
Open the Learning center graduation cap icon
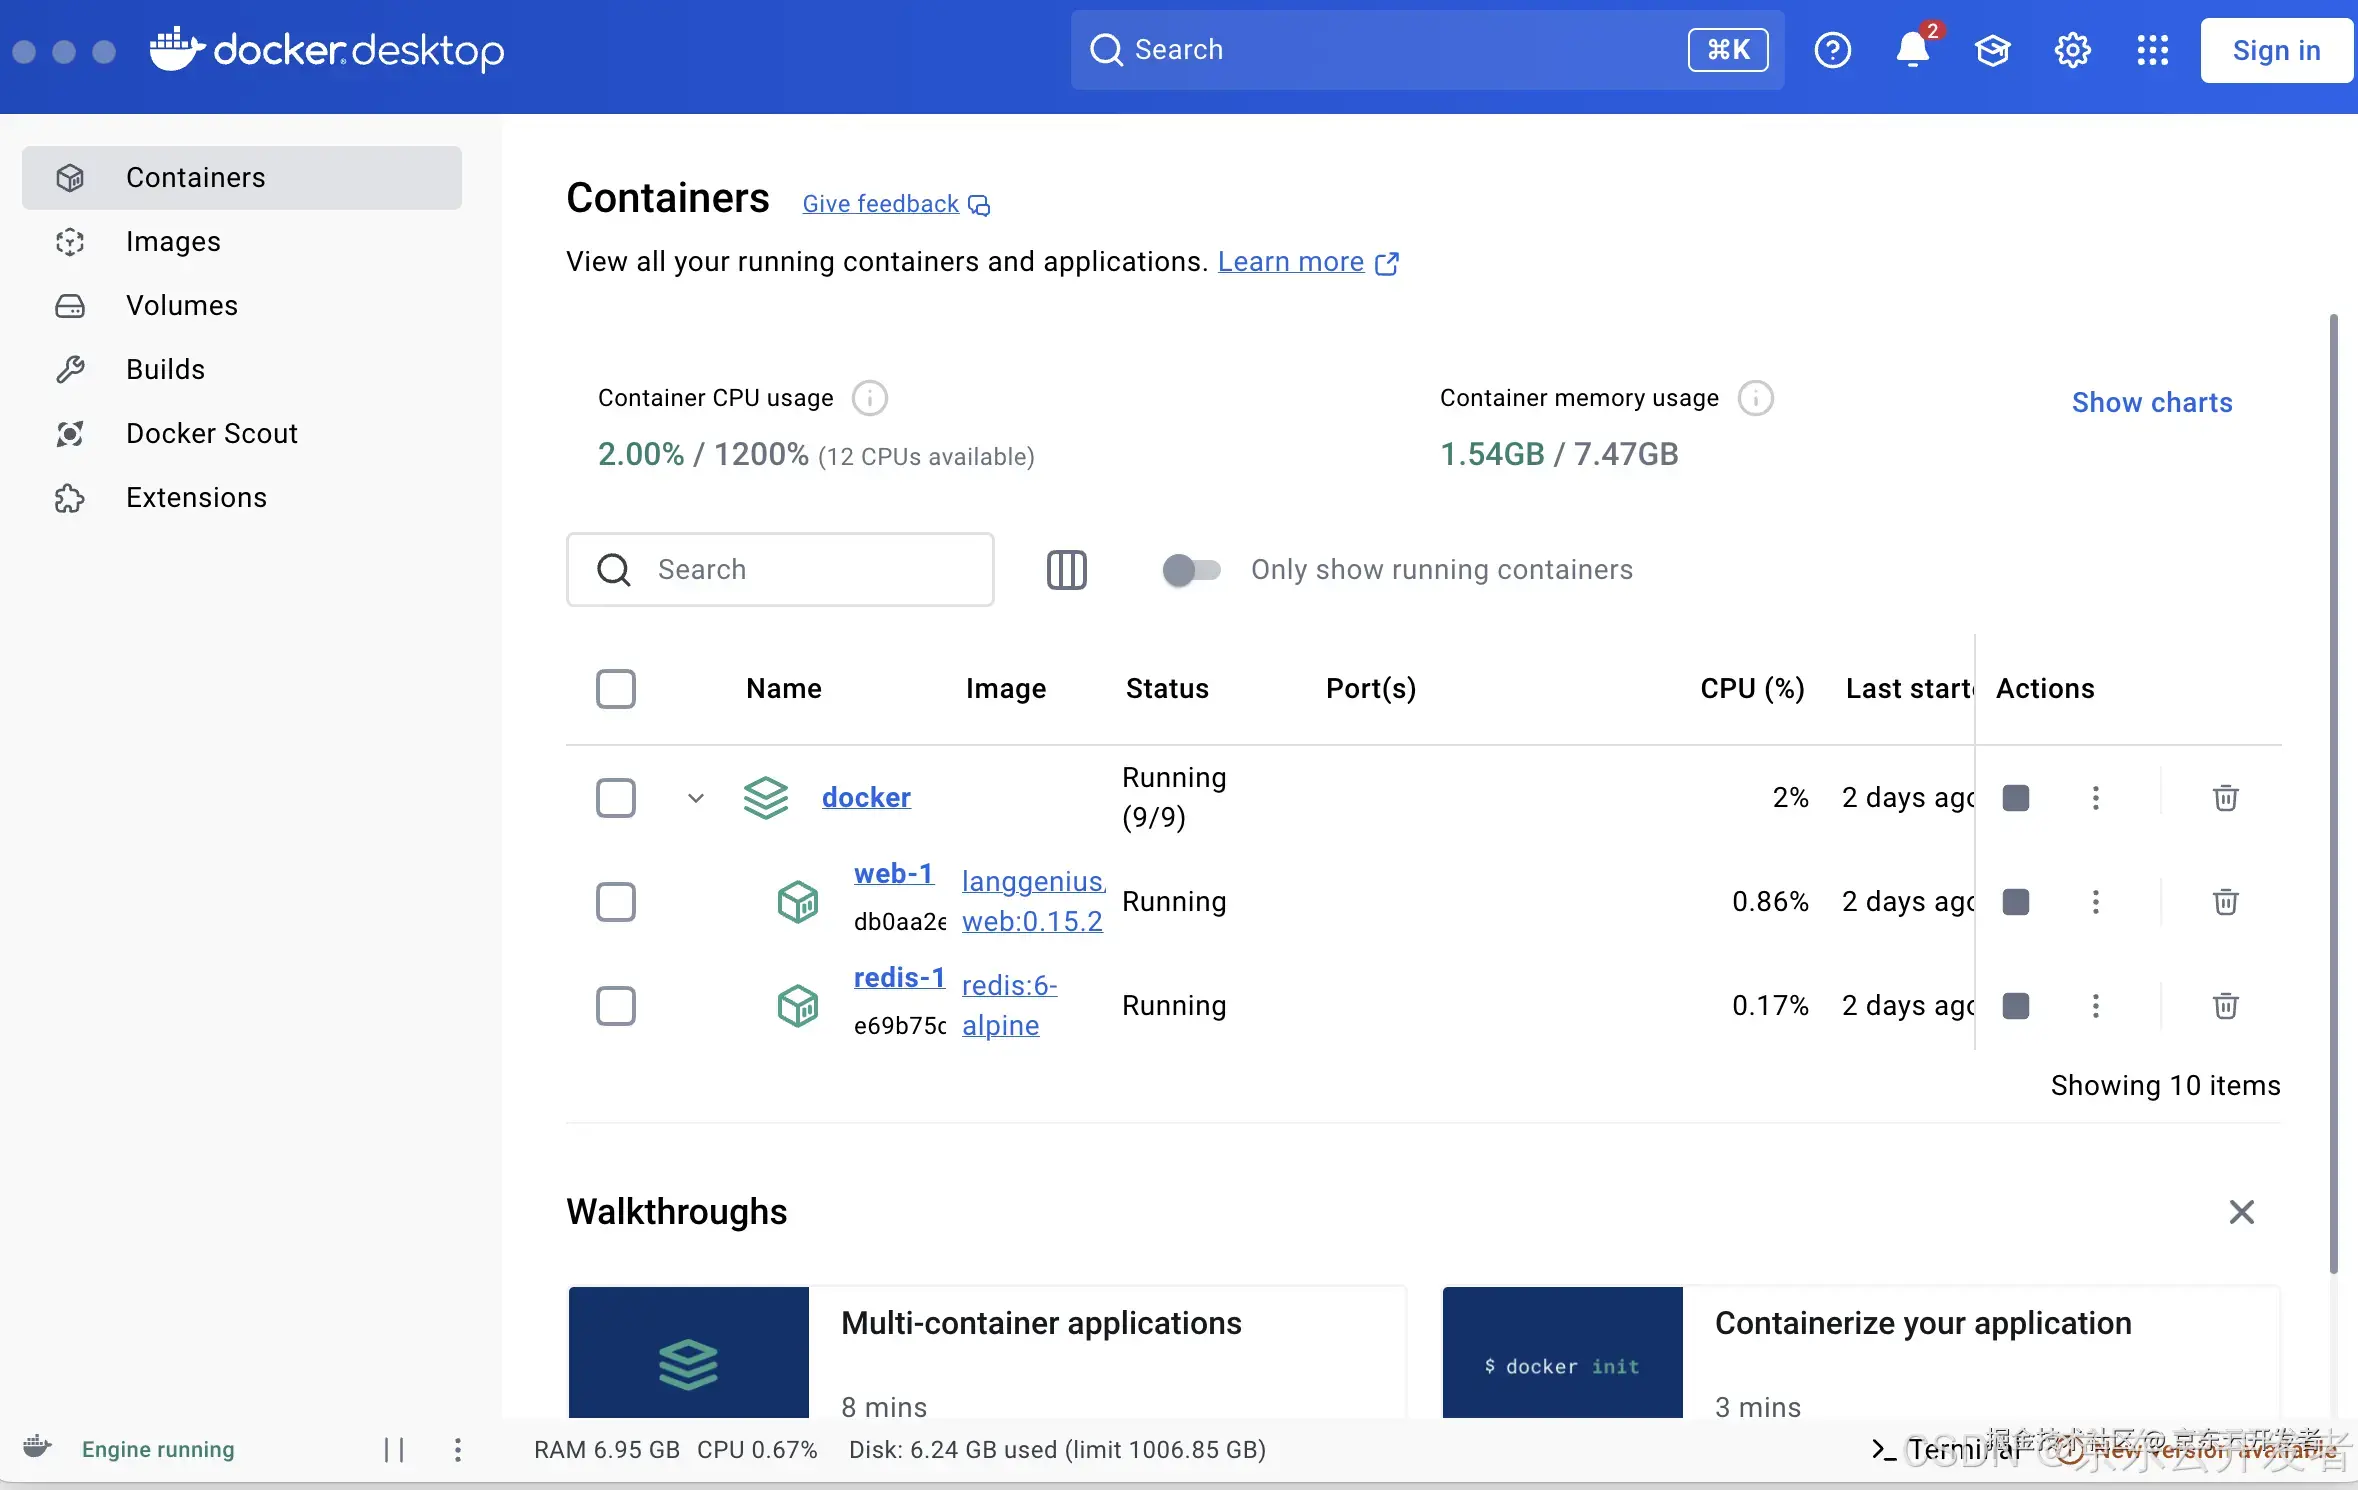tap(1992, 50)
